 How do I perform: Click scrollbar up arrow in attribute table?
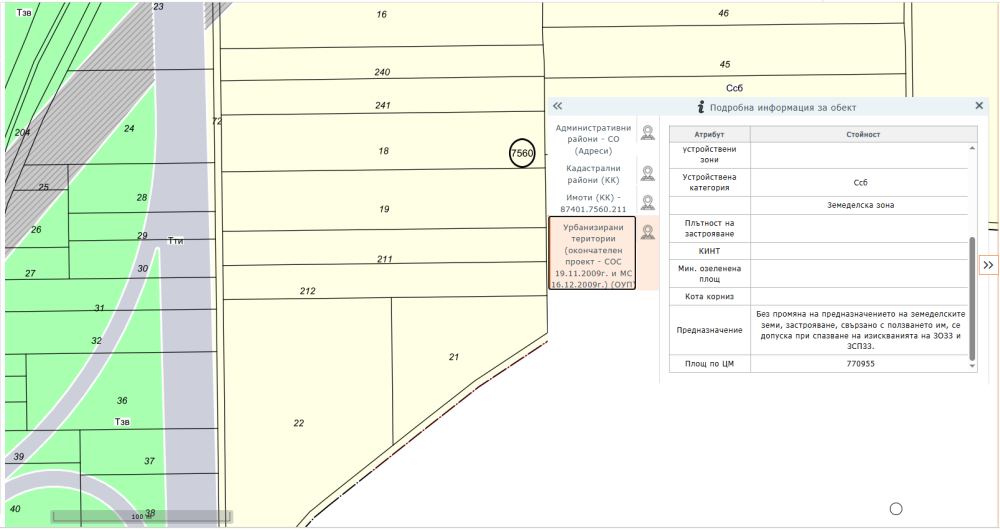972,149
